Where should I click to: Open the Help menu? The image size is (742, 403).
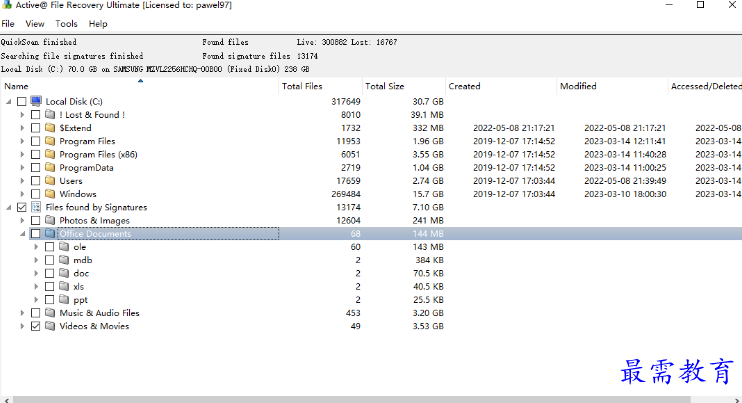(x=98, y=24)
